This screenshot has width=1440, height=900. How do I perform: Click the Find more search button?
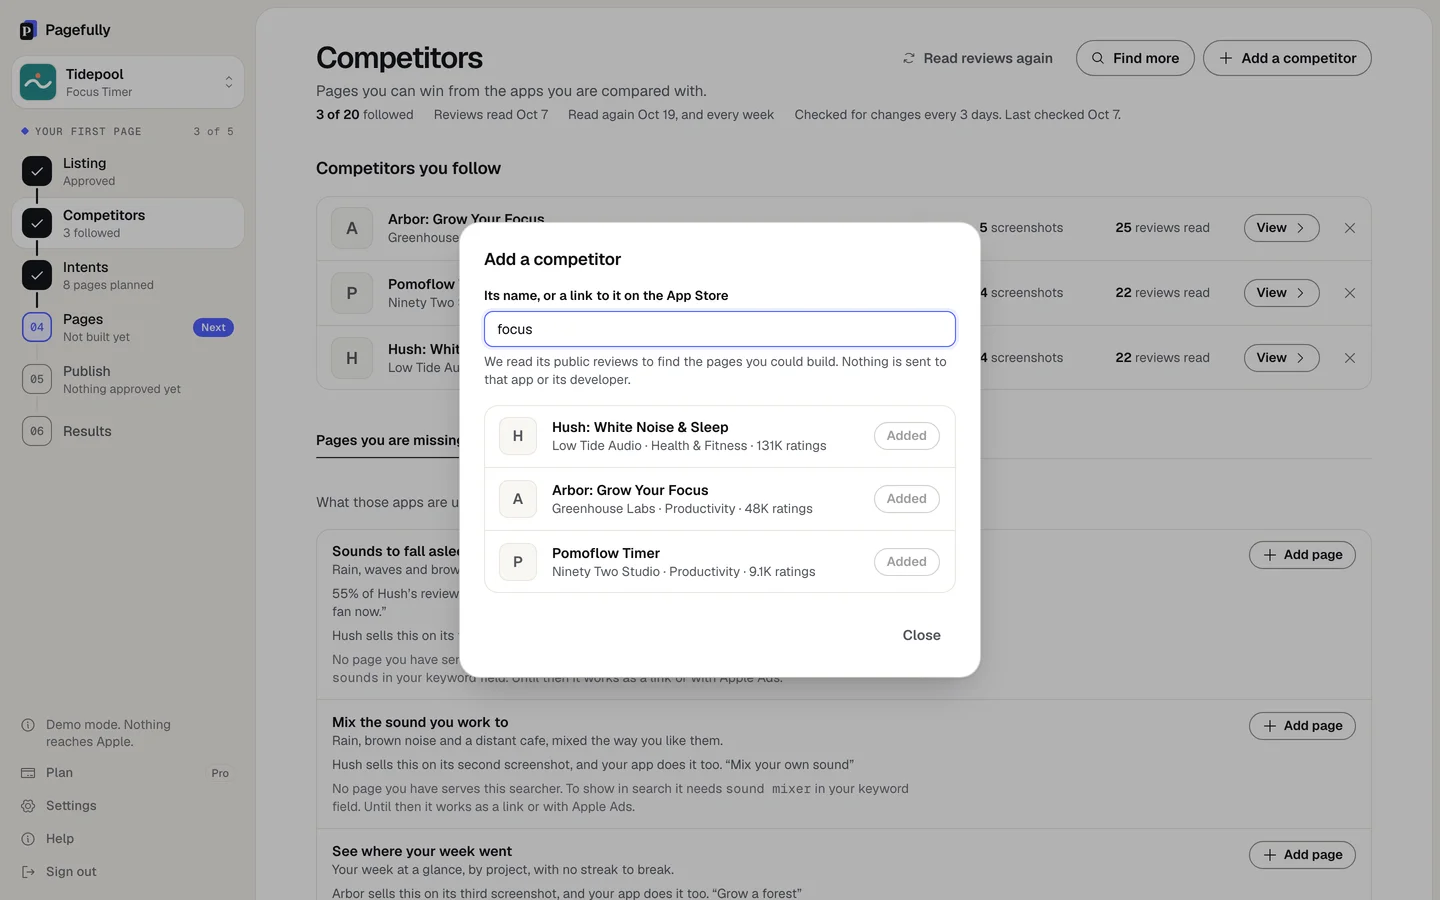coord(1135,58)
